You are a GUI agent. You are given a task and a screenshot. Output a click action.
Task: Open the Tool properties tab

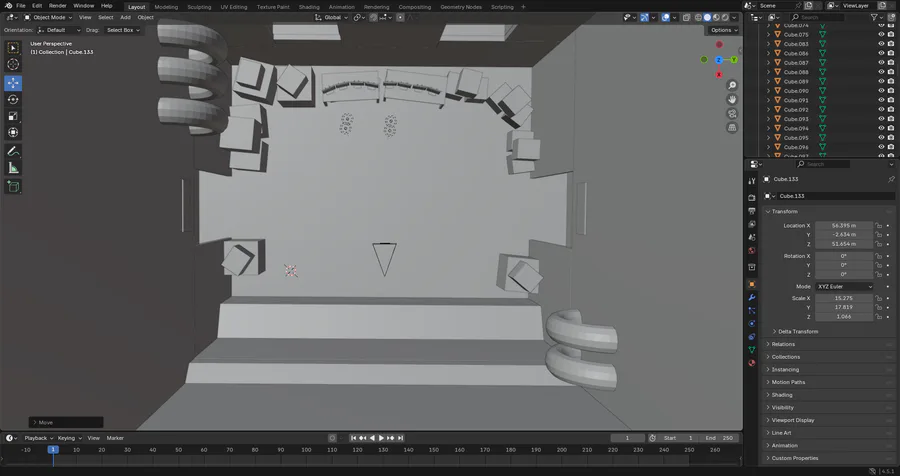(x=752, y=181)
